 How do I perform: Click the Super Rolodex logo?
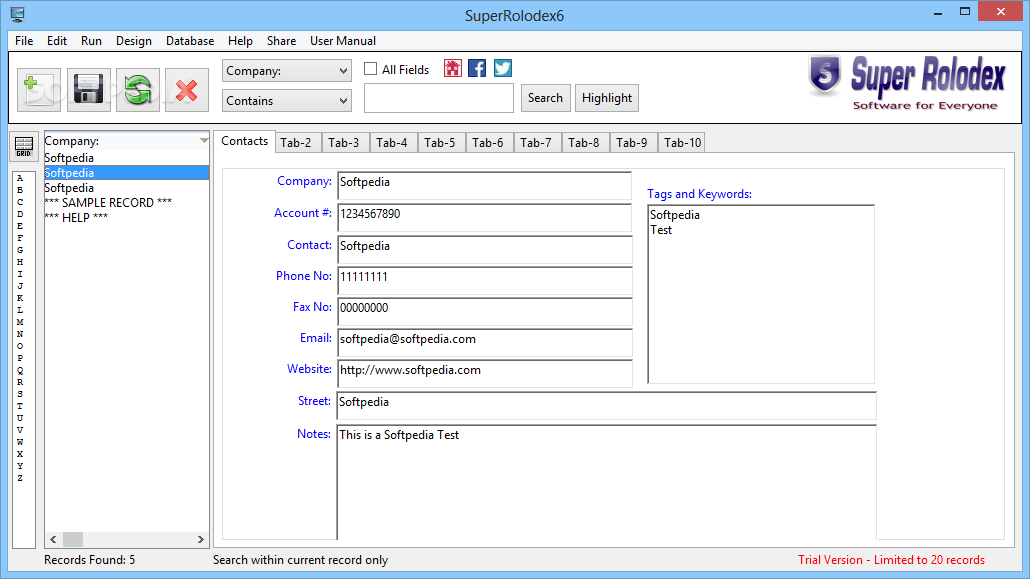(907, 83)
